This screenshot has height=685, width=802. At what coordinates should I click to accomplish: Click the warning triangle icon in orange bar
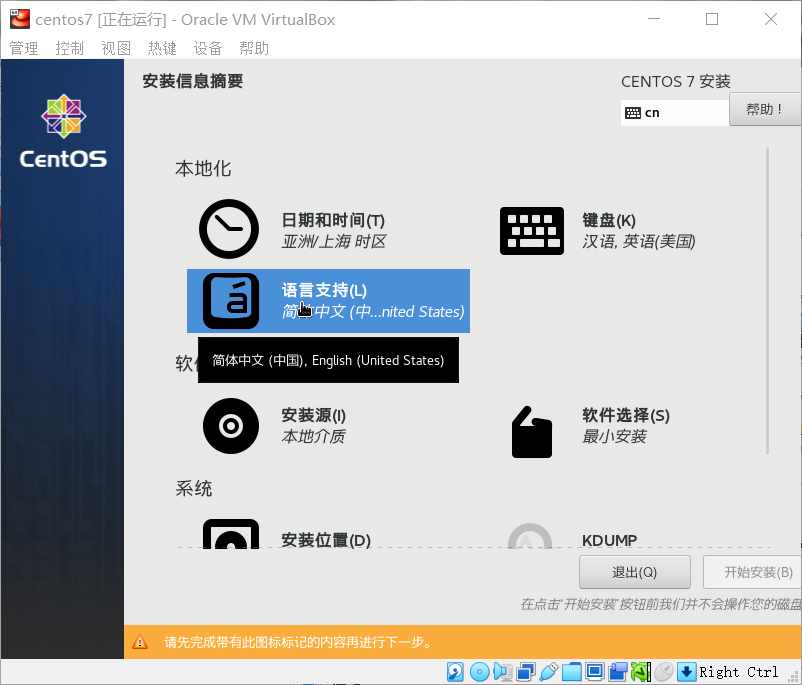[x=140, y=642]
